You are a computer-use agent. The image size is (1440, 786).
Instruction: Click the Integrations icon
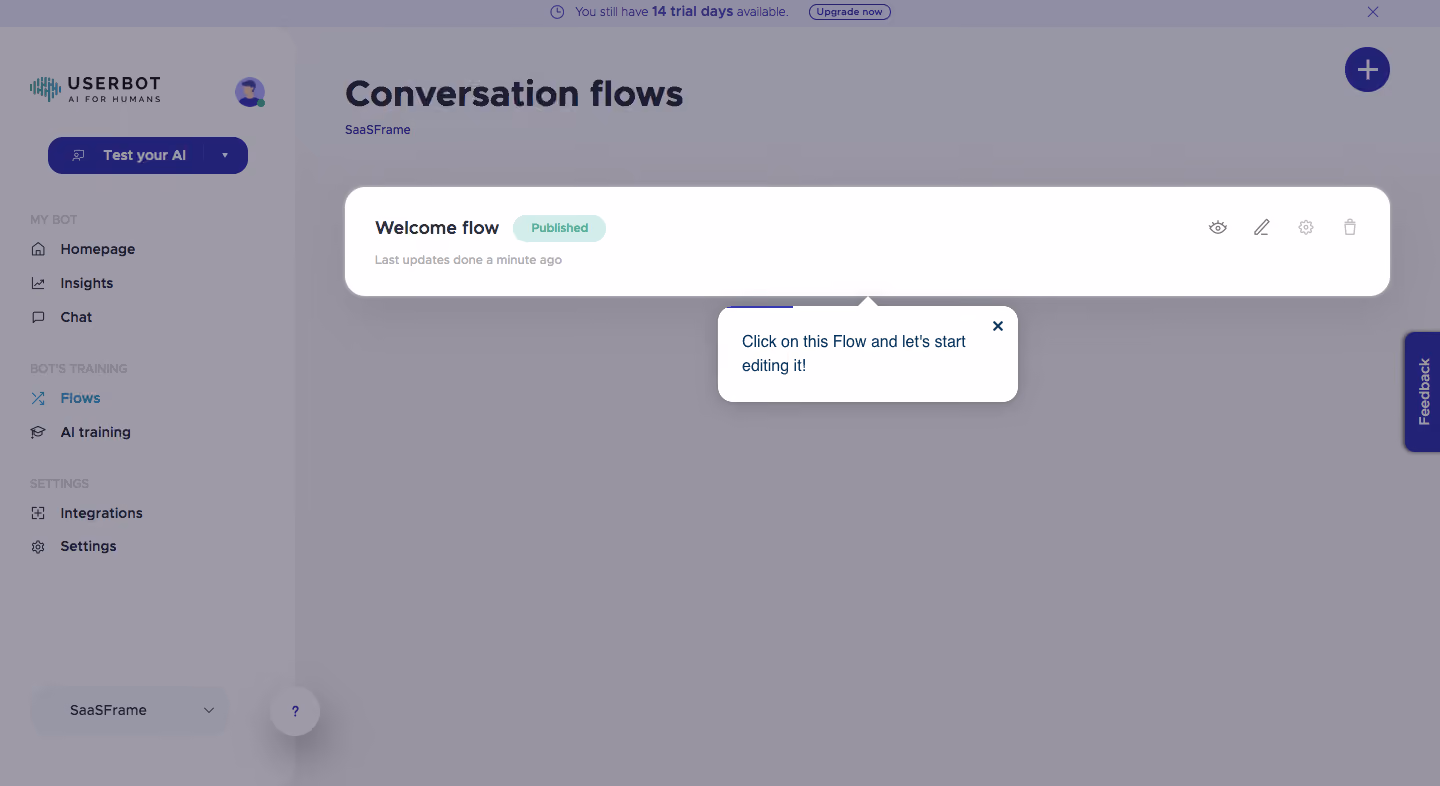[x=38, y=513]
